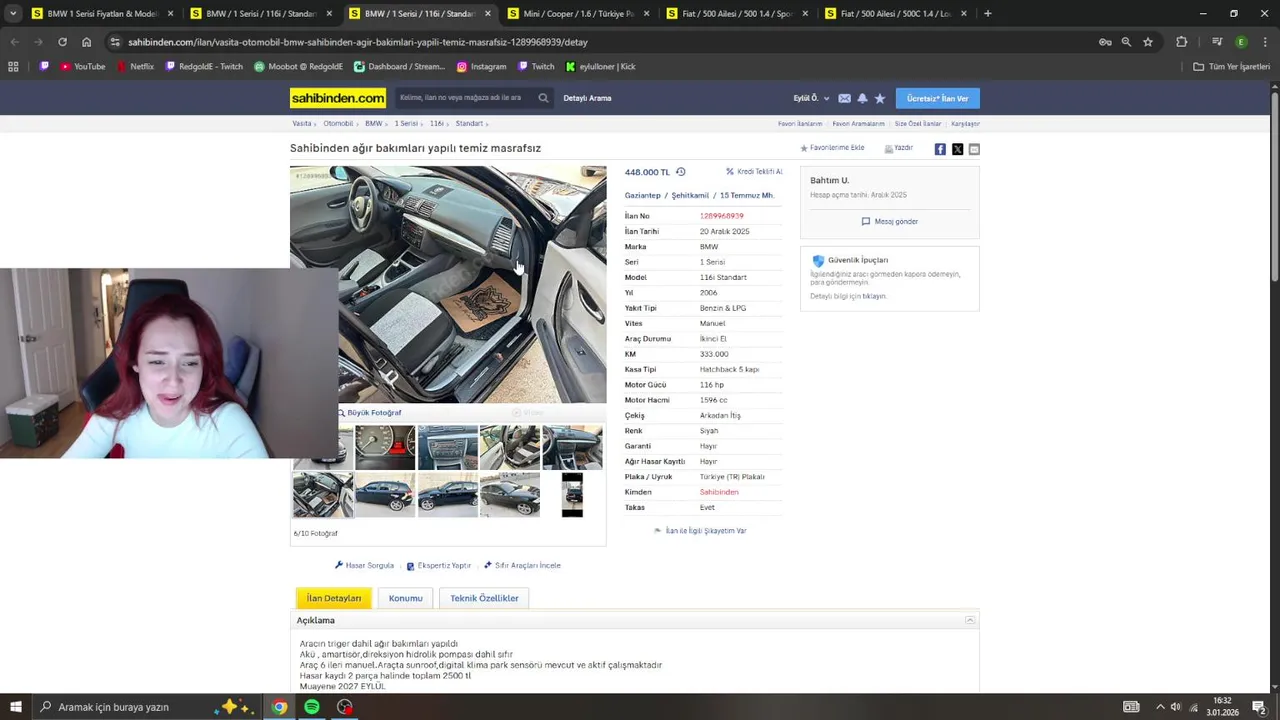Screen dimensions: 1280x720
Task: Click Ücretsiz İlan Ver button
Action: coord(937,98)
